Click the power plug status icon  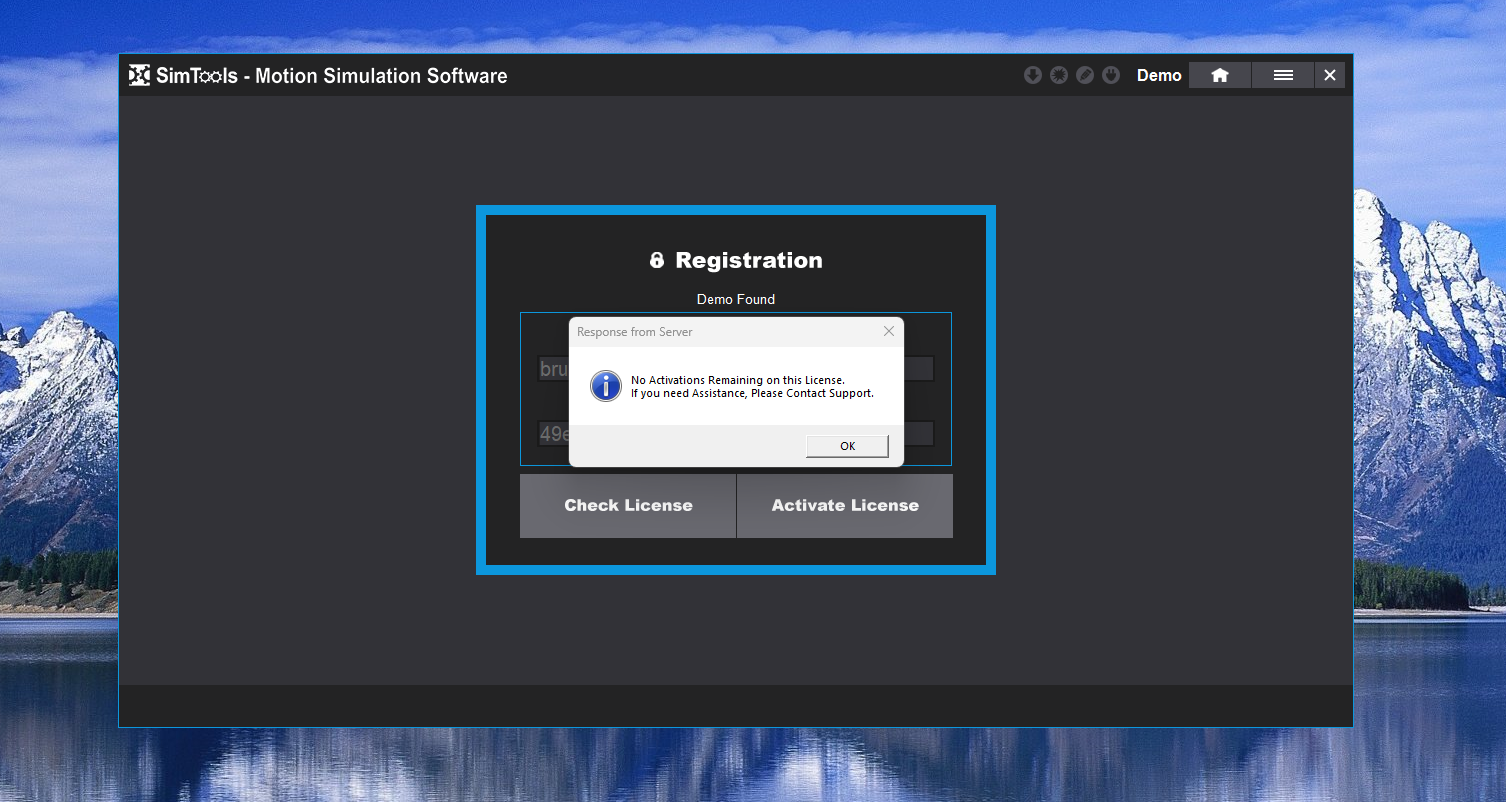[1111, 75]
